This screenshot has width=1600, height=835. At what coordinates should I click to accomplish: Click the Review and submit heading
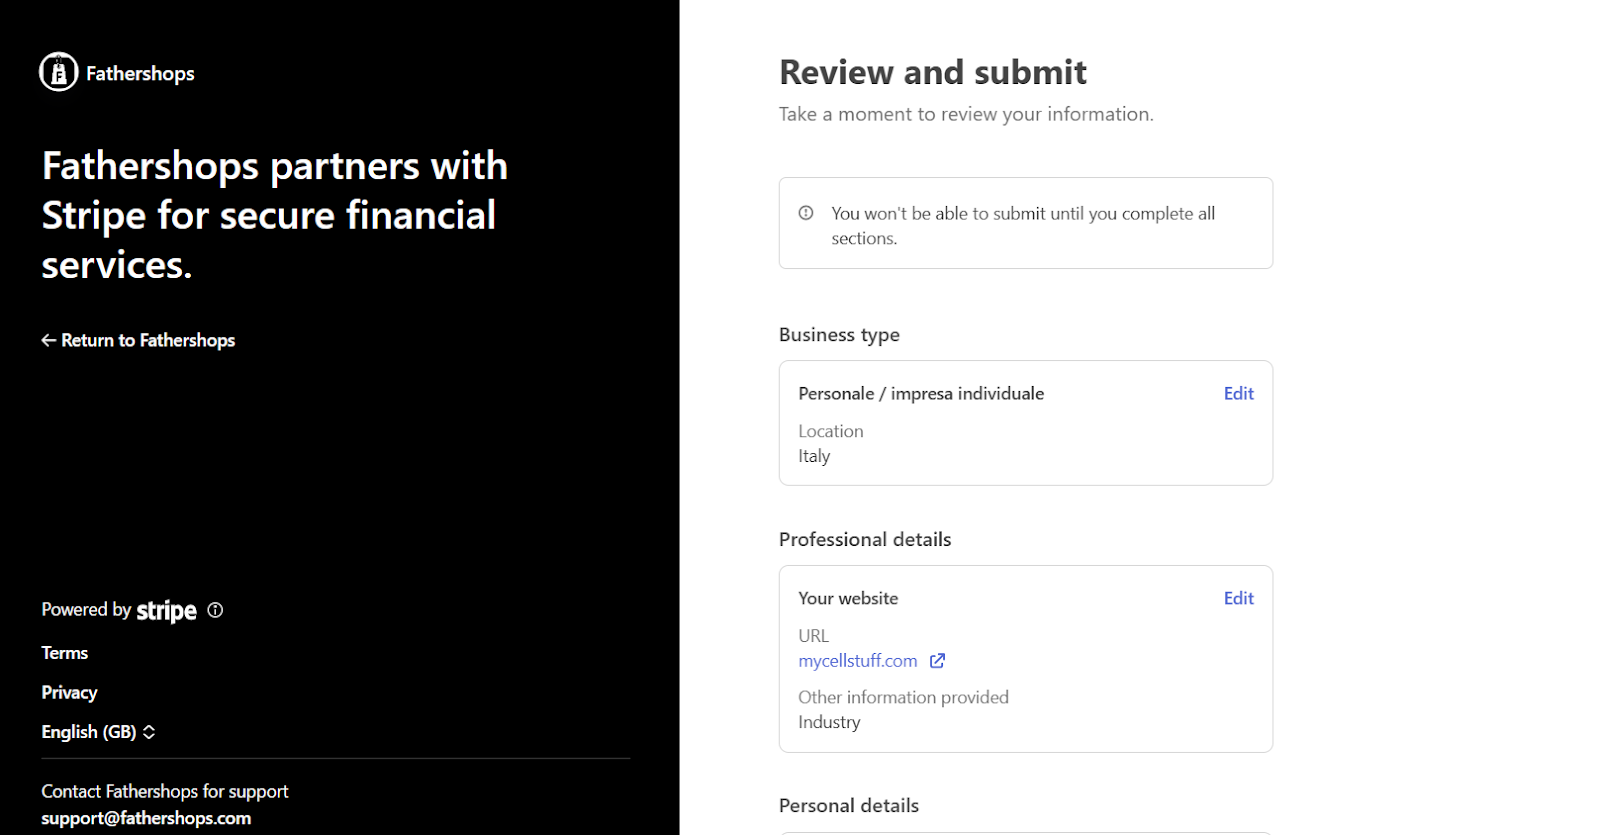point(932,72)
